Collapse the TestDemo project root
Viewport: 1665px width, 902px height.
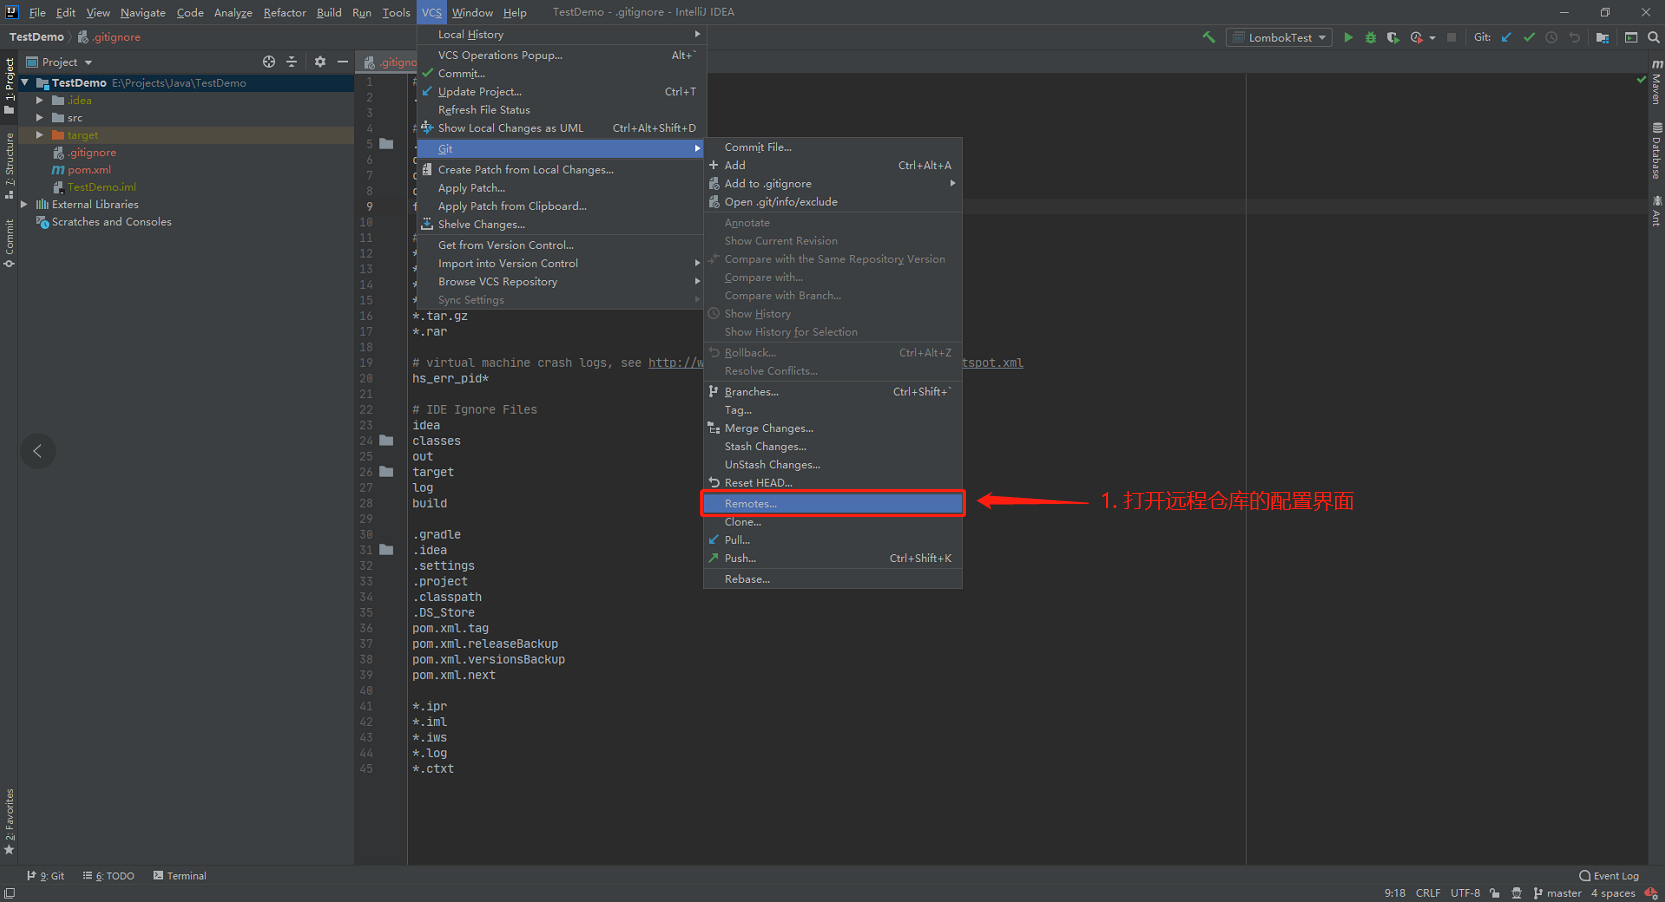coord(24,83)
